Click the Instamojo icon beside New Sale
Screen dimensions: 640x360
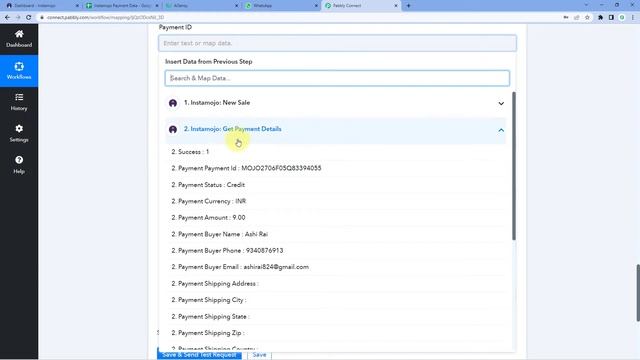click(x=173, y=103)
